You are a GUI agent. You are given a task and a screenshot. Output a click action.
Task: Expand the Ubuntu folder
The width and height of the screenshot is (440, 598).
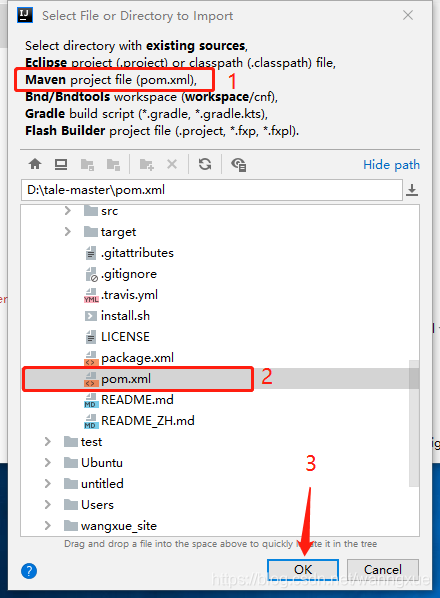click(x=48, y=463)
